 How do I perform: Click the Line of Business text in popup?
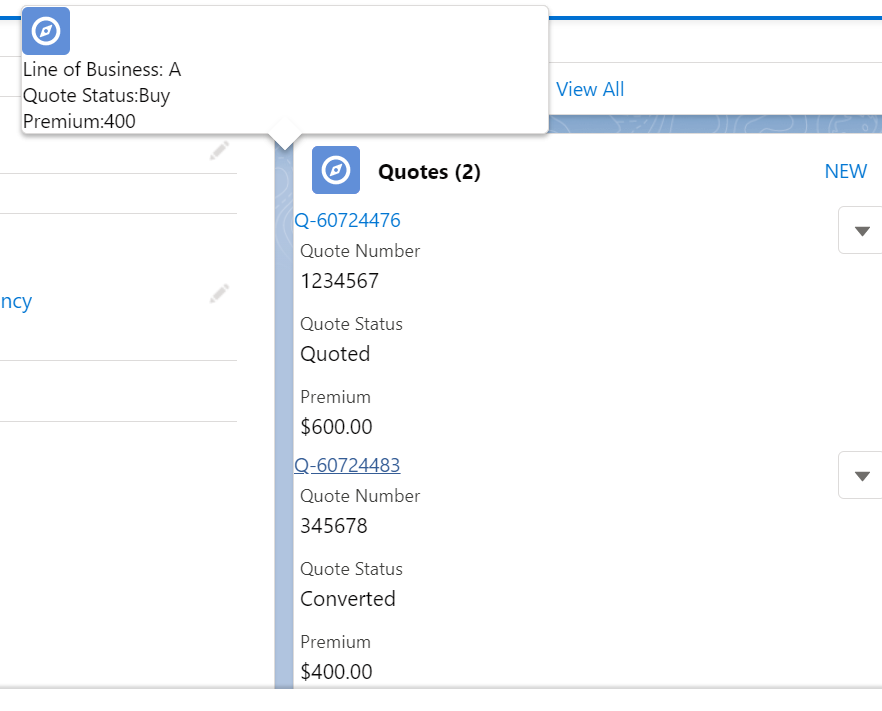pos(102,70)
